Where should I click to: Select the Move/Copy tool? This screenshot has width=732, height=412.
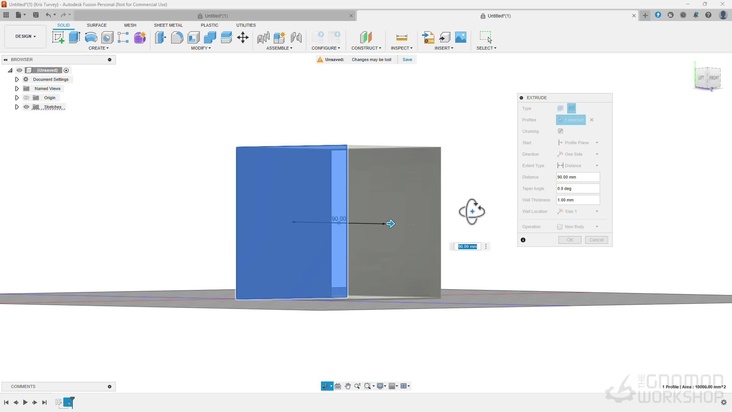[x=243, y=37]
